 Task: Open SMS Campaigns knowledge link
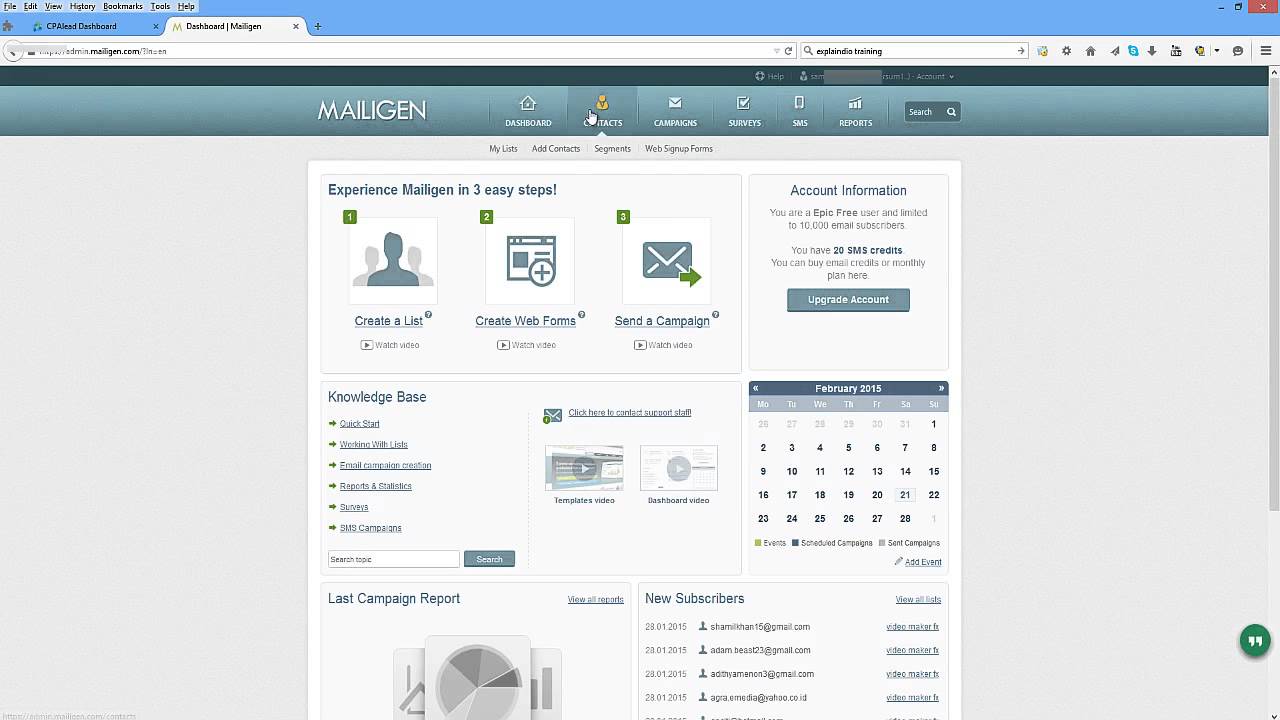(370, 528)
